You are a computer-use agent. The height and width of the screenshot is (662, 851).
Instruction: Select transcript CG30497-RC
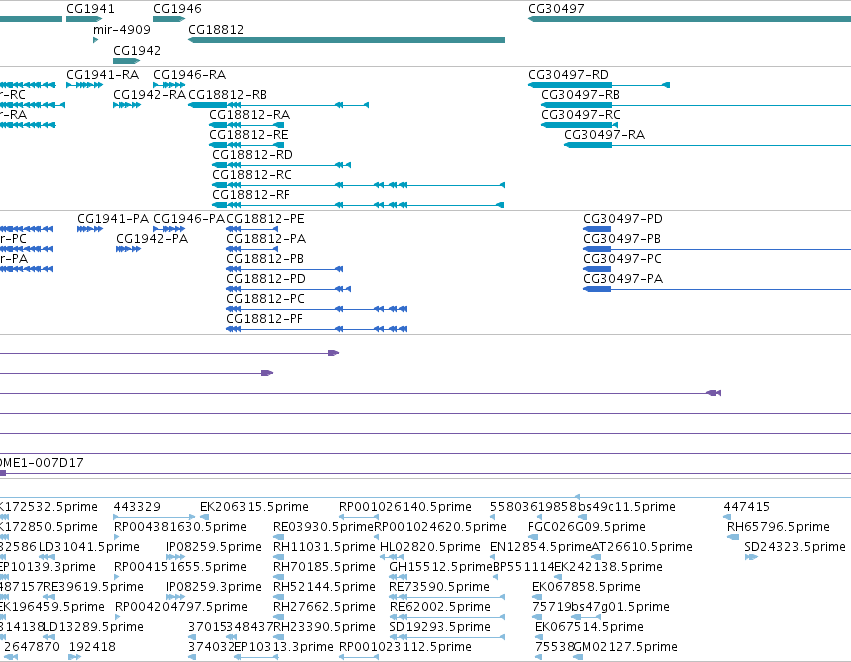pos(581,114)
